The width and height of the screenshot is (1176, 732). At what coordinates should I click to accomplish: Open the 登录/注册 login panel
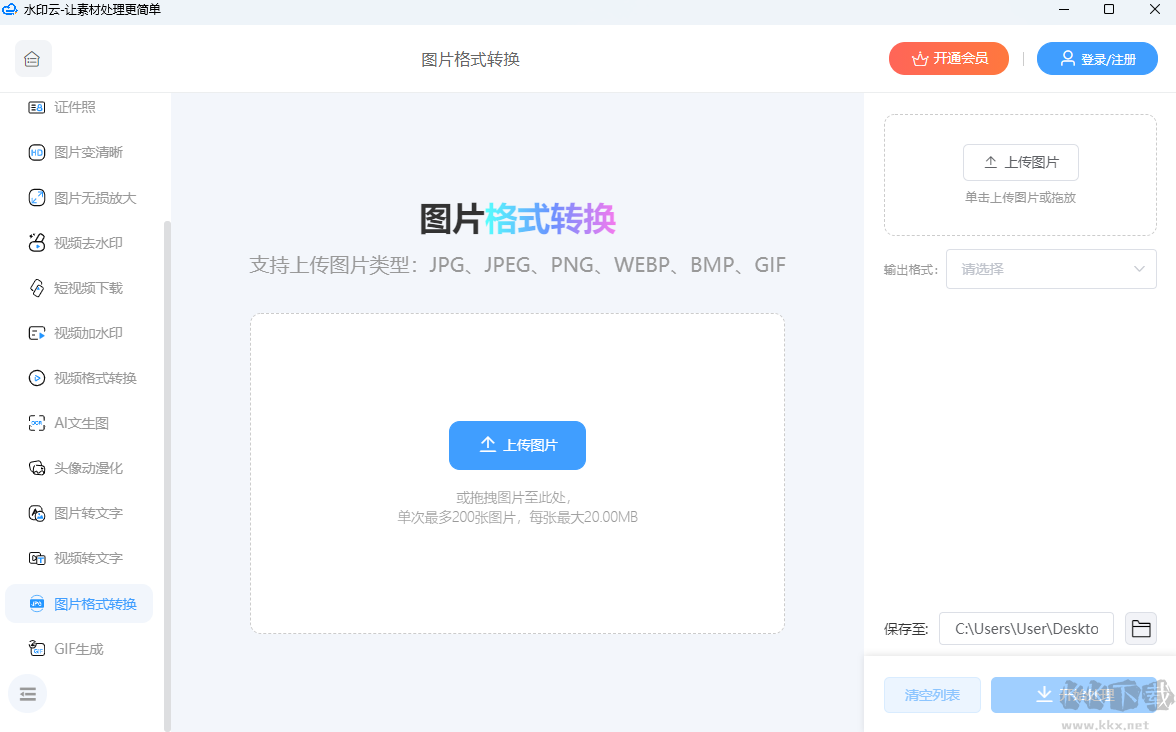point(1097,58)
